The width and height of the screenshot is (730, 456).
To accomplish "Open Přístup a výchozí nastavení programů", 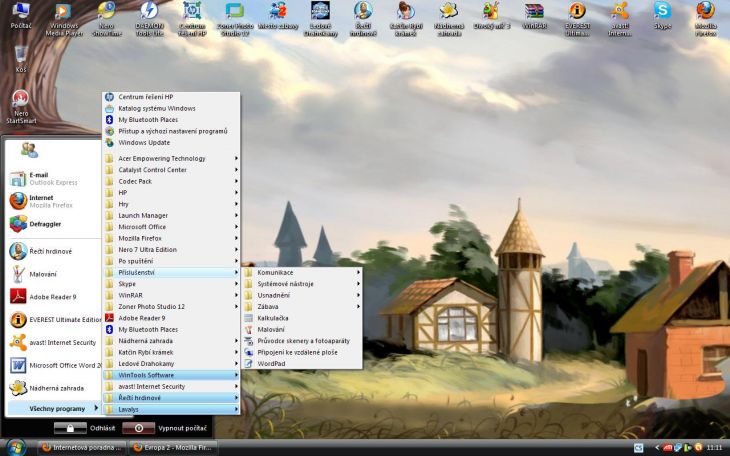I will 171,131.
